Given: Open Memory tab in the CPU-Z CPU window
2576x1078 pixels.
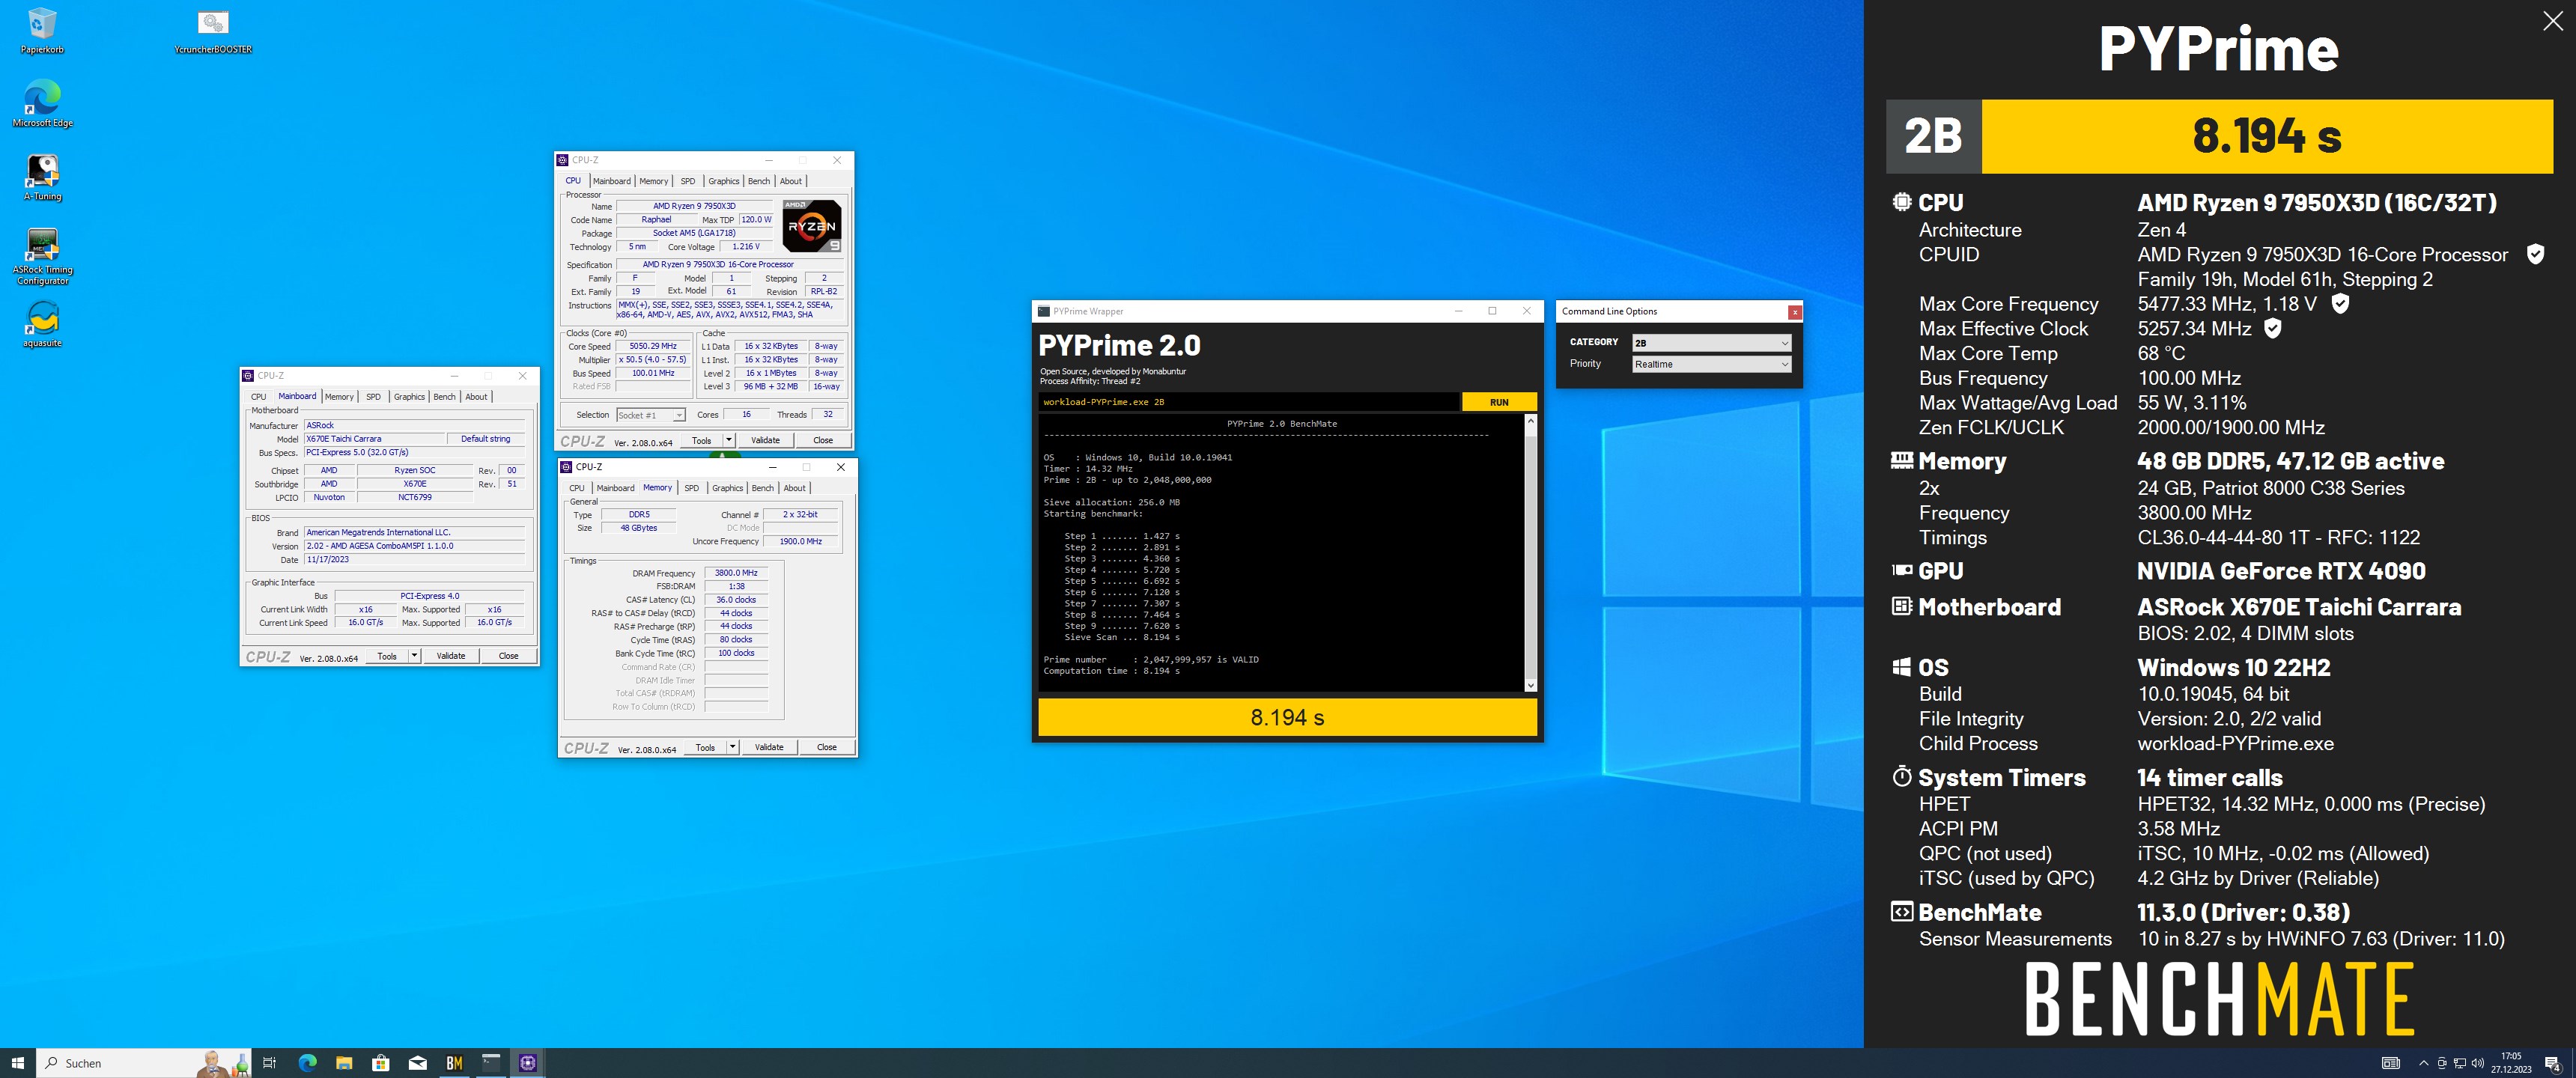Looking at the screenshot, I should pyautogui.click(x=654, y=181).
